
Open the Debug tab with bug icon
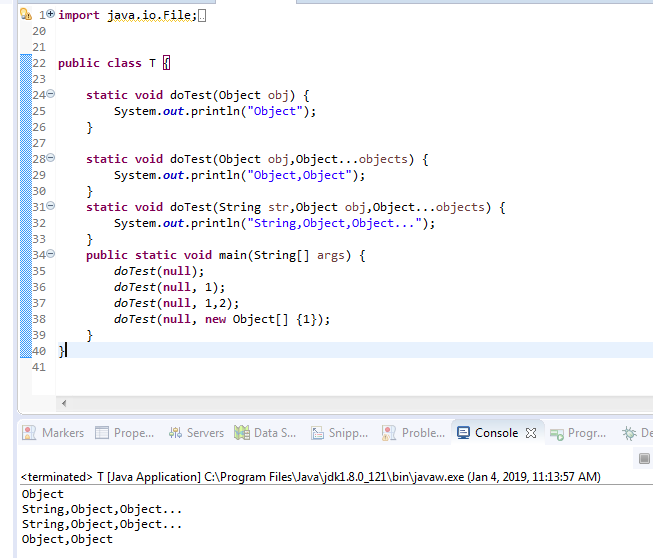636,433
